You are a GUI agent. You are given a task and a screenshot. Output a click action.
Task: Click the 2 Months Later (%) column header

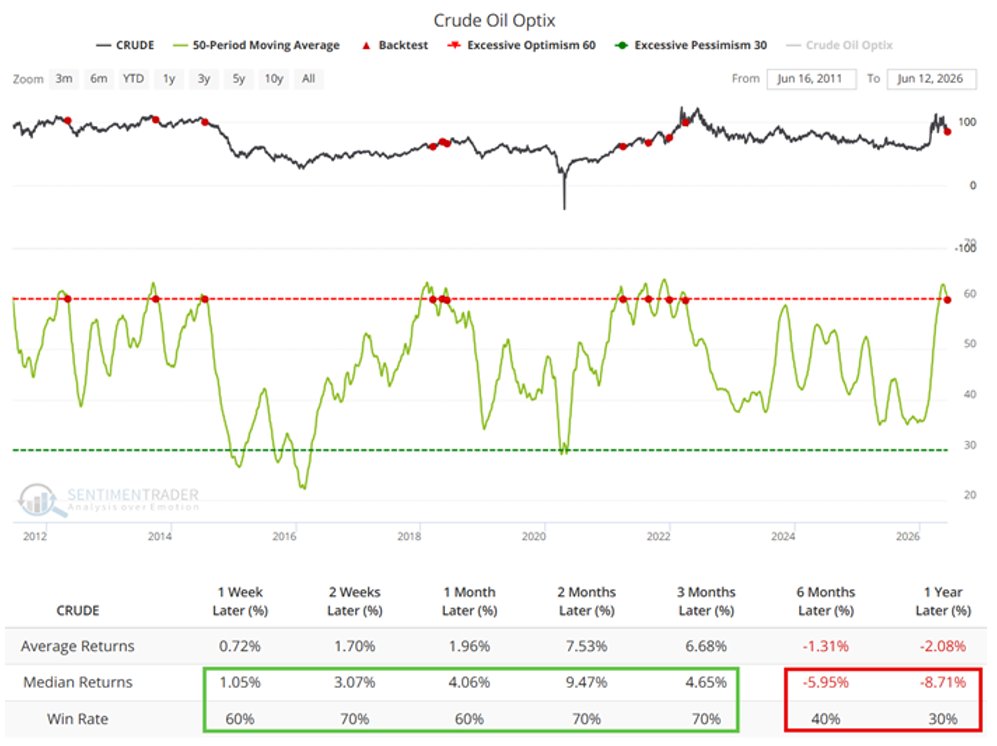click(x=586, y=601)
